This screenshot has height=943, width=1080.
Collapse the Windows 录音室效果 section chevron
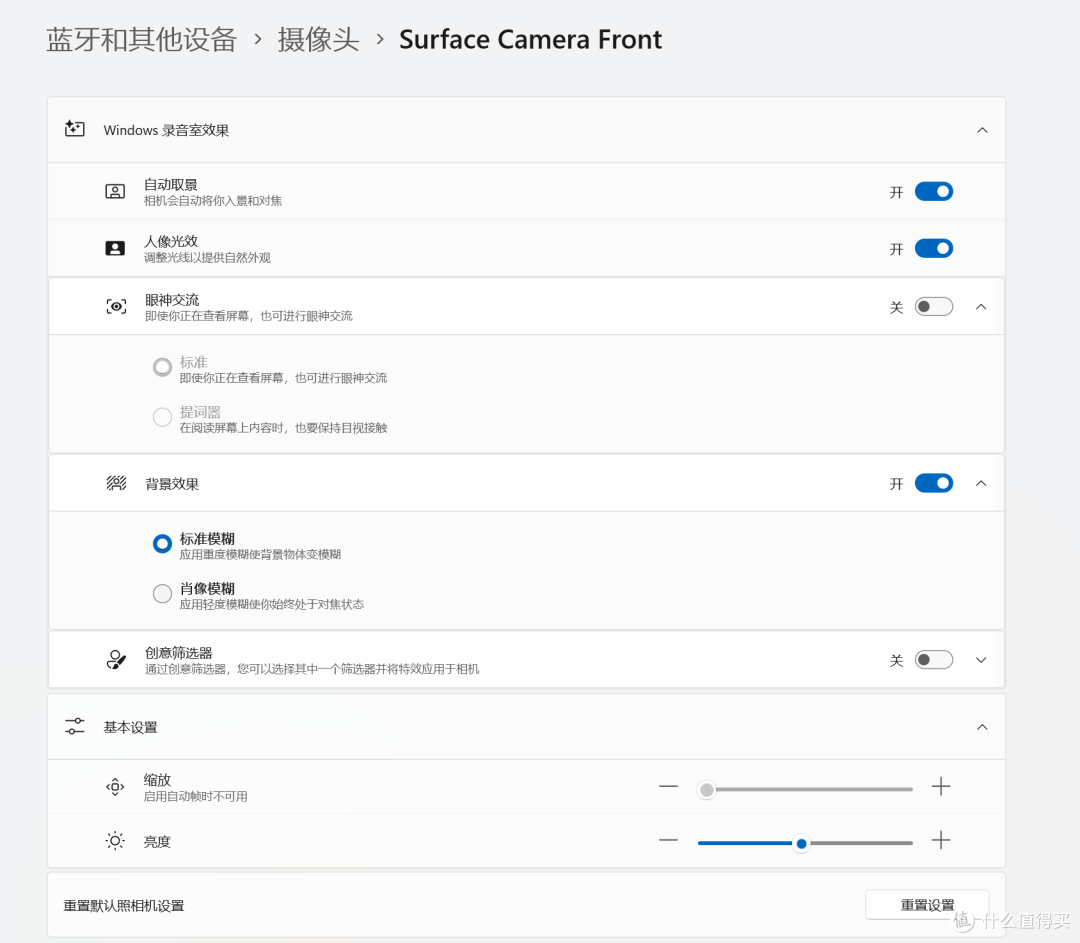[x=982, y=130]
